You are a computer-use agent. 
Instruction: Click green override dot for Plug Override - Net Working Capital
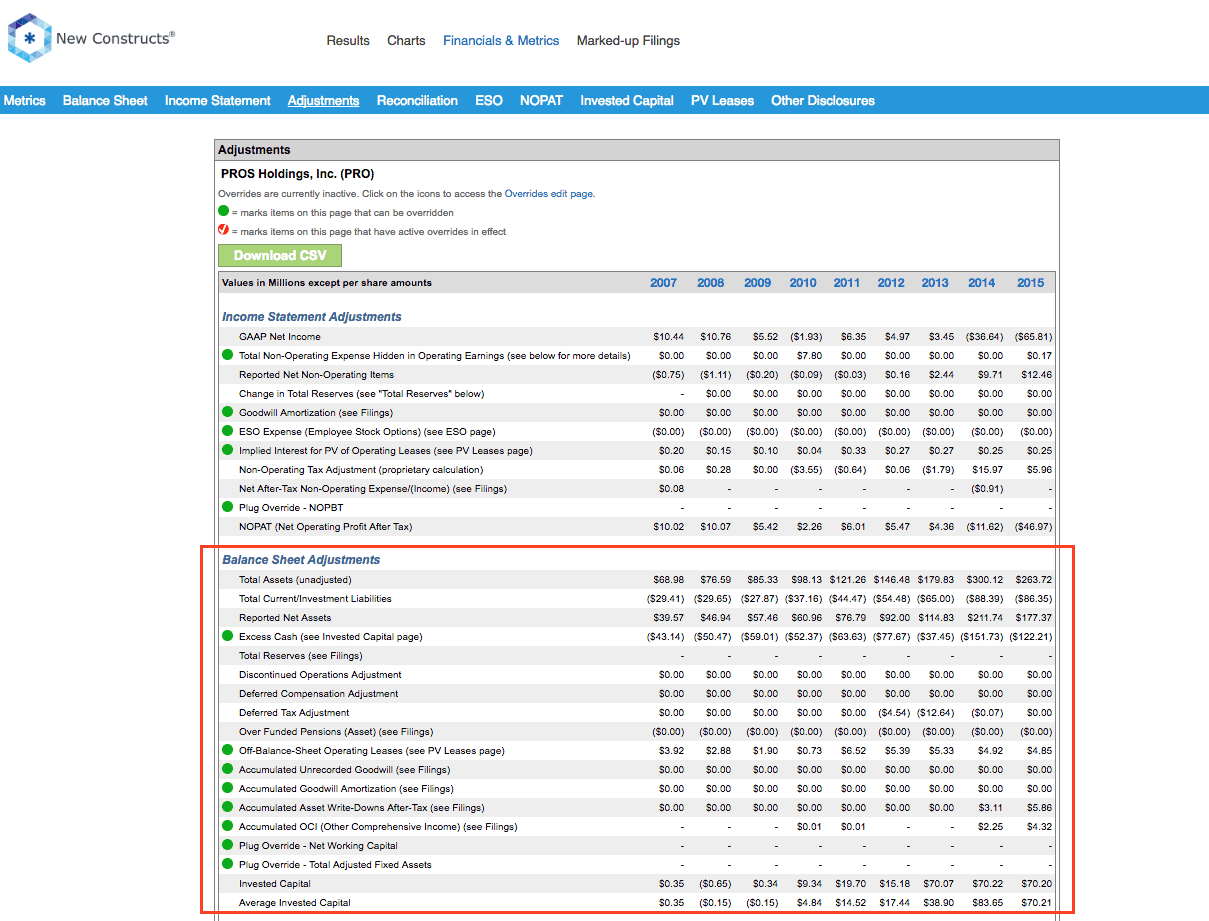pyautogui.click(x=227, y=845)
